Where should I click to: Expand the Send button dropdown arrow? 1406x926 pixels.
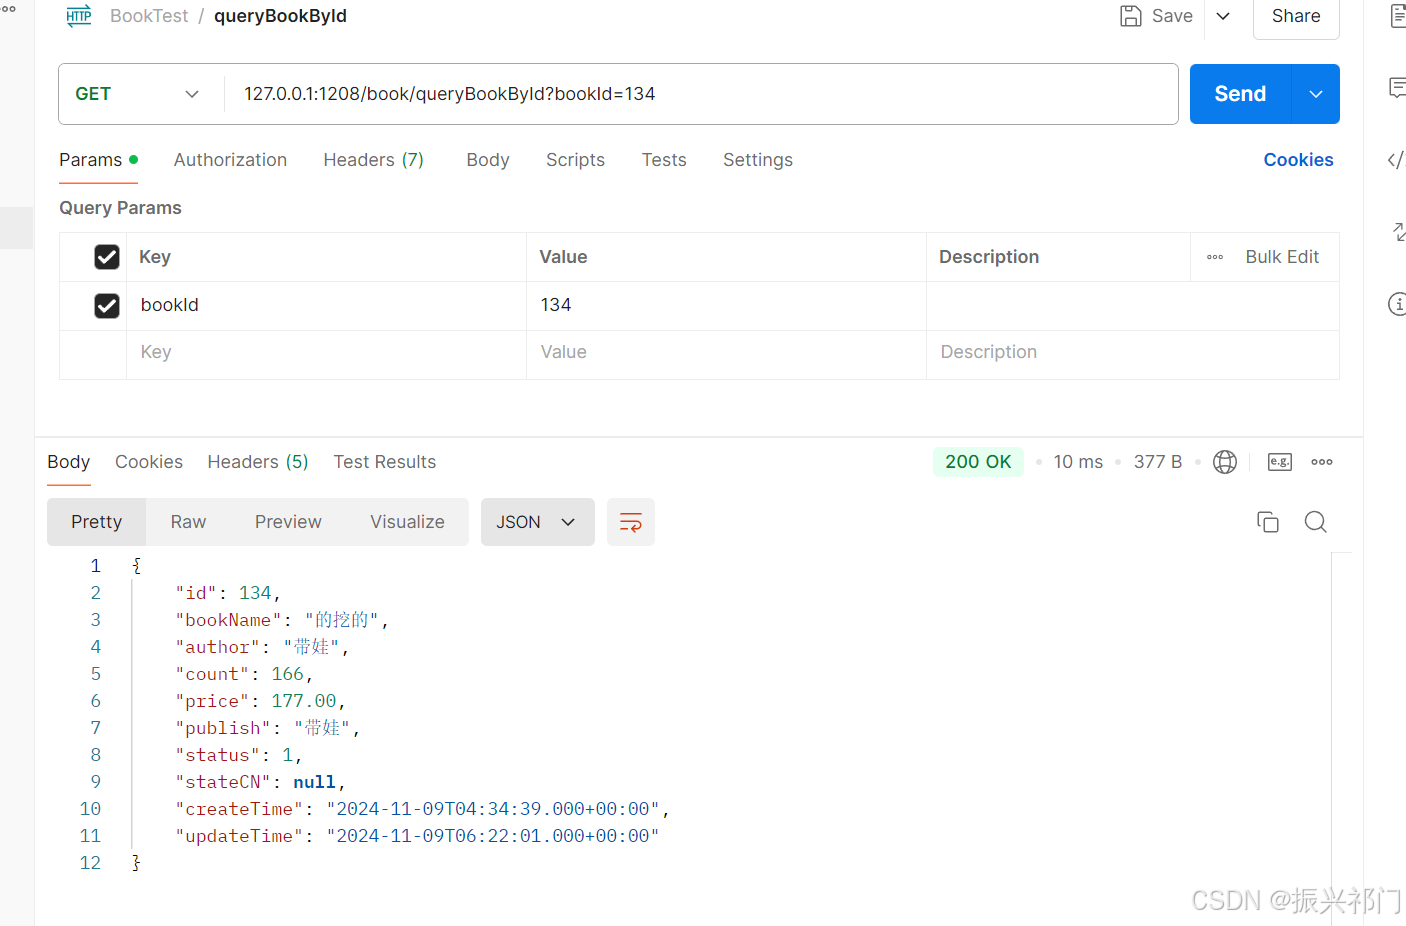[x=1316, y=94]
